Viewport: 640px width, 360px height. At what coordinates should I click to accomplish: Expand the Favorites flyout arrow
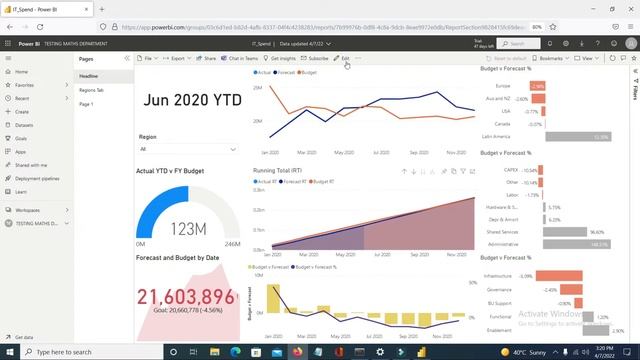(x=67, y=85)
